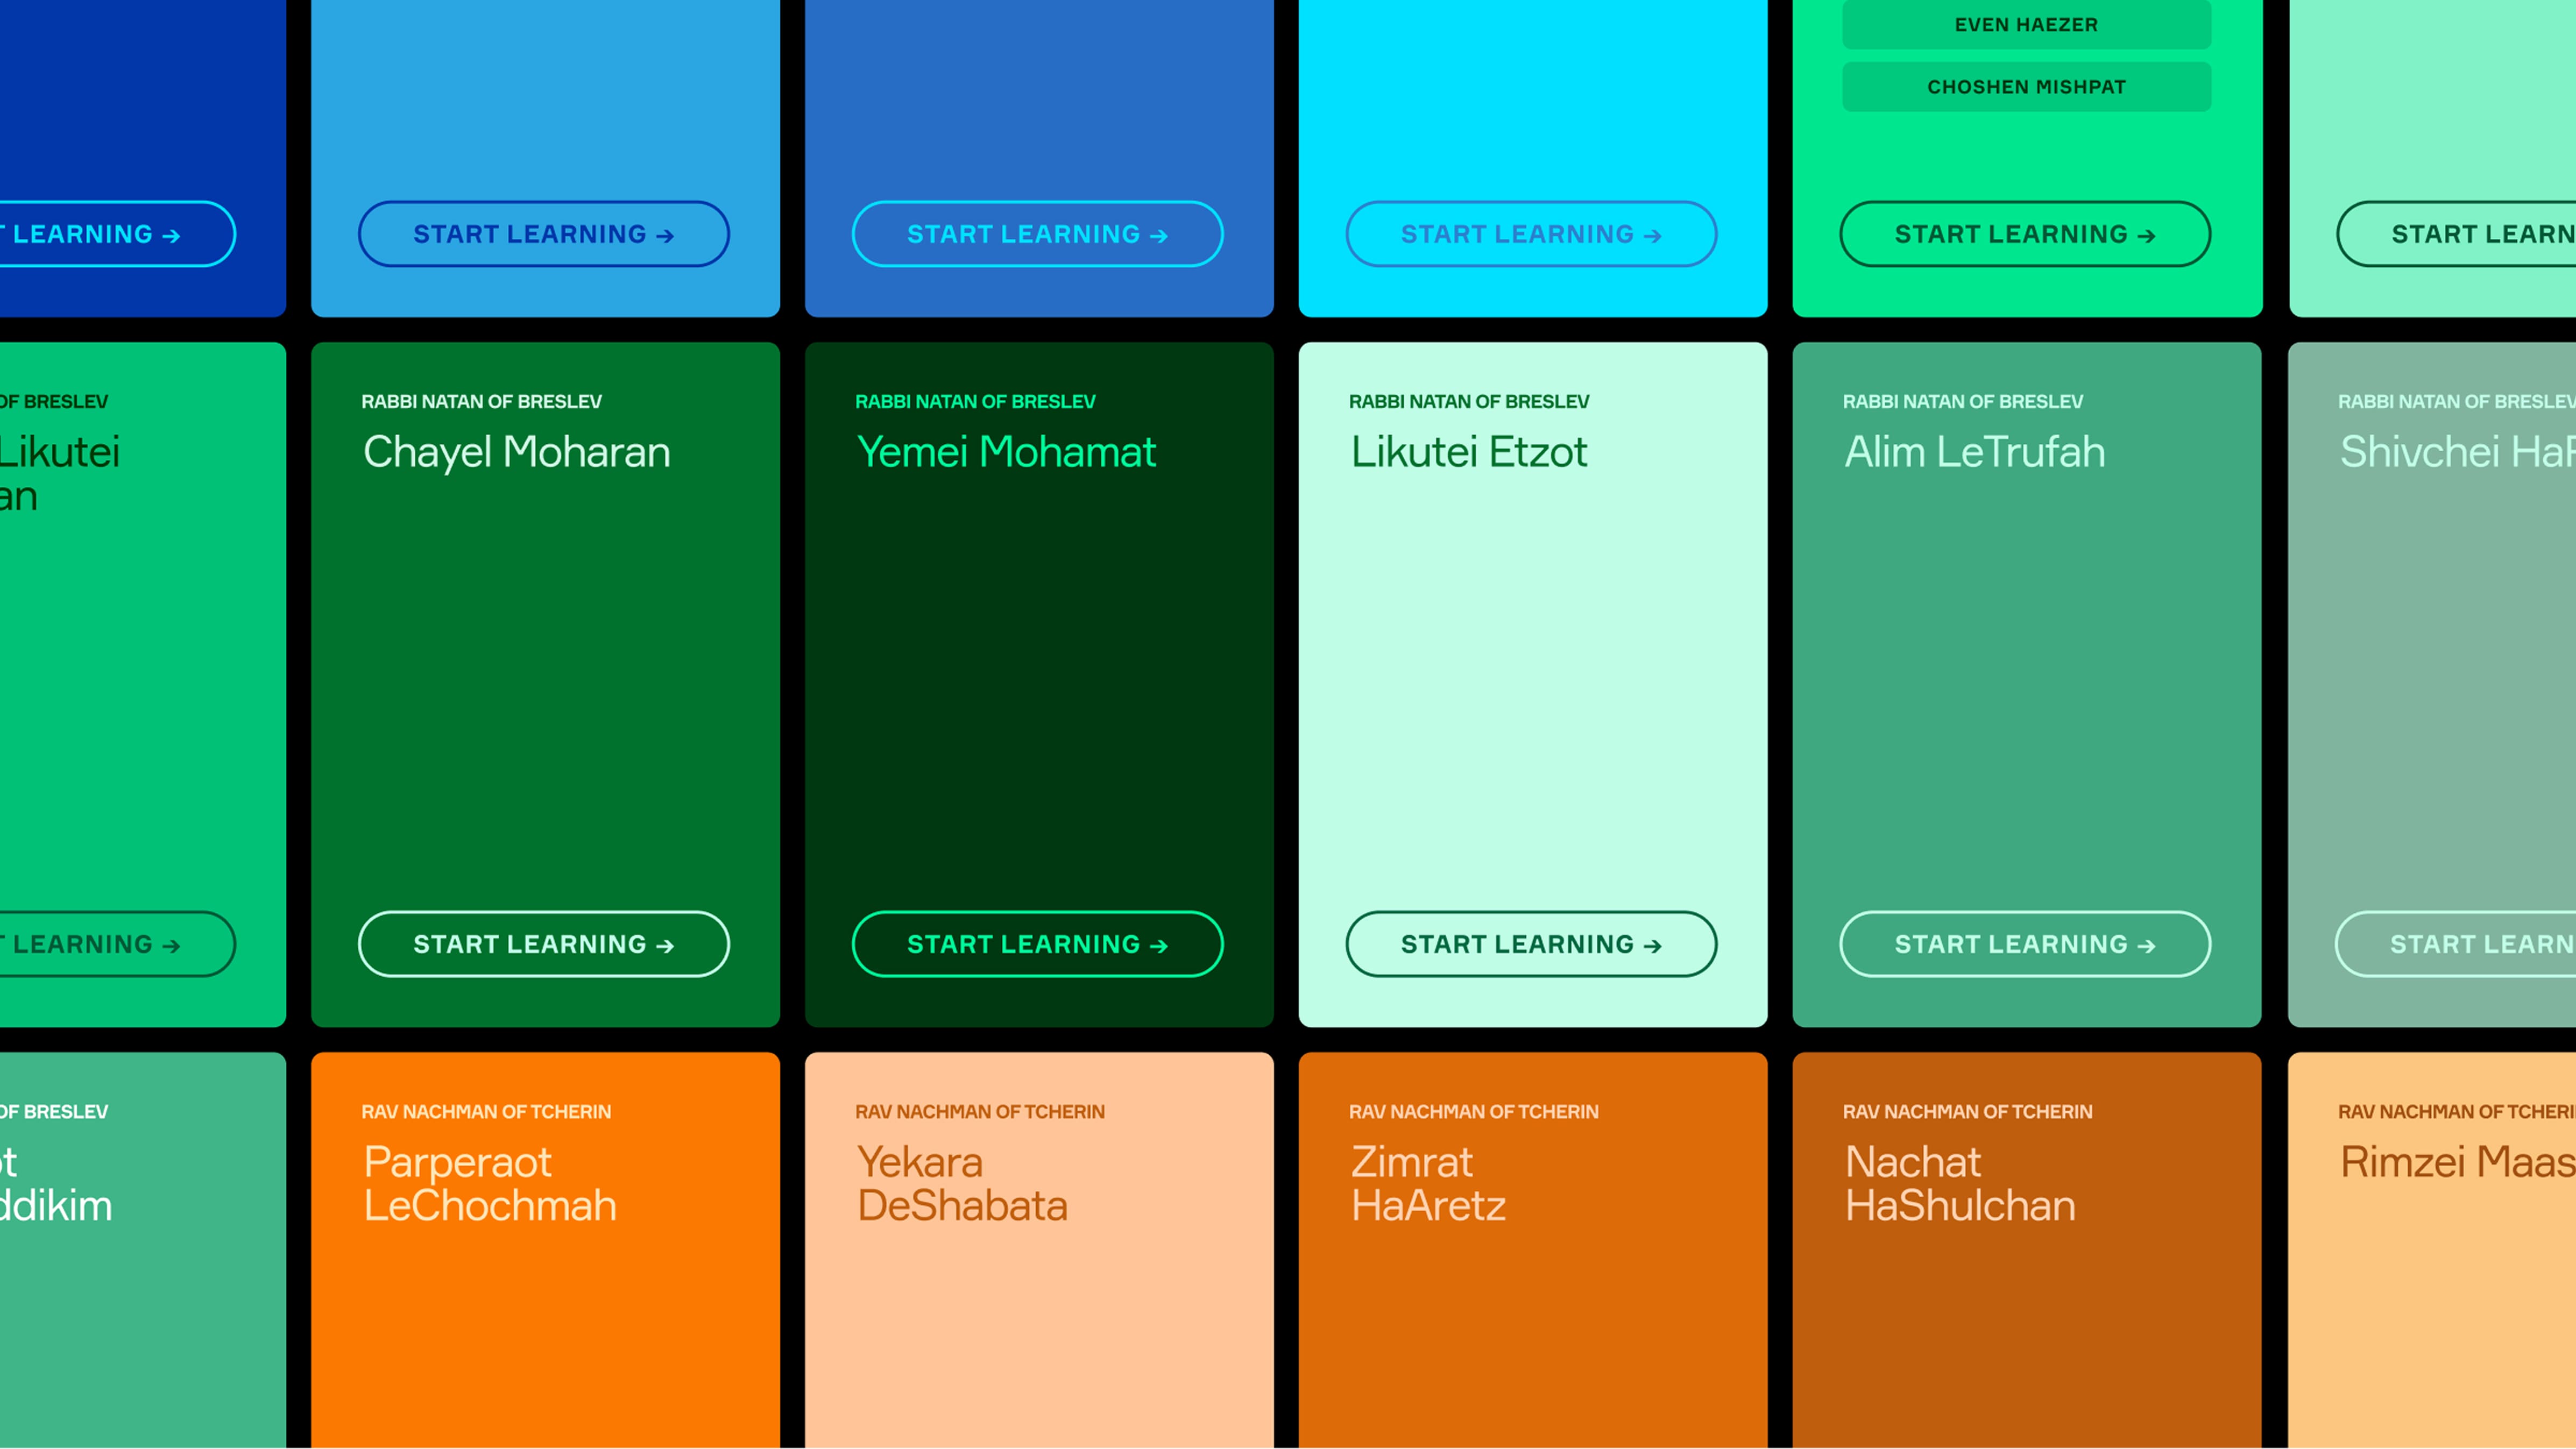2576x1449 pixels.
Task: Select the Choshen Mishpat section
Action: [2026, 87]
